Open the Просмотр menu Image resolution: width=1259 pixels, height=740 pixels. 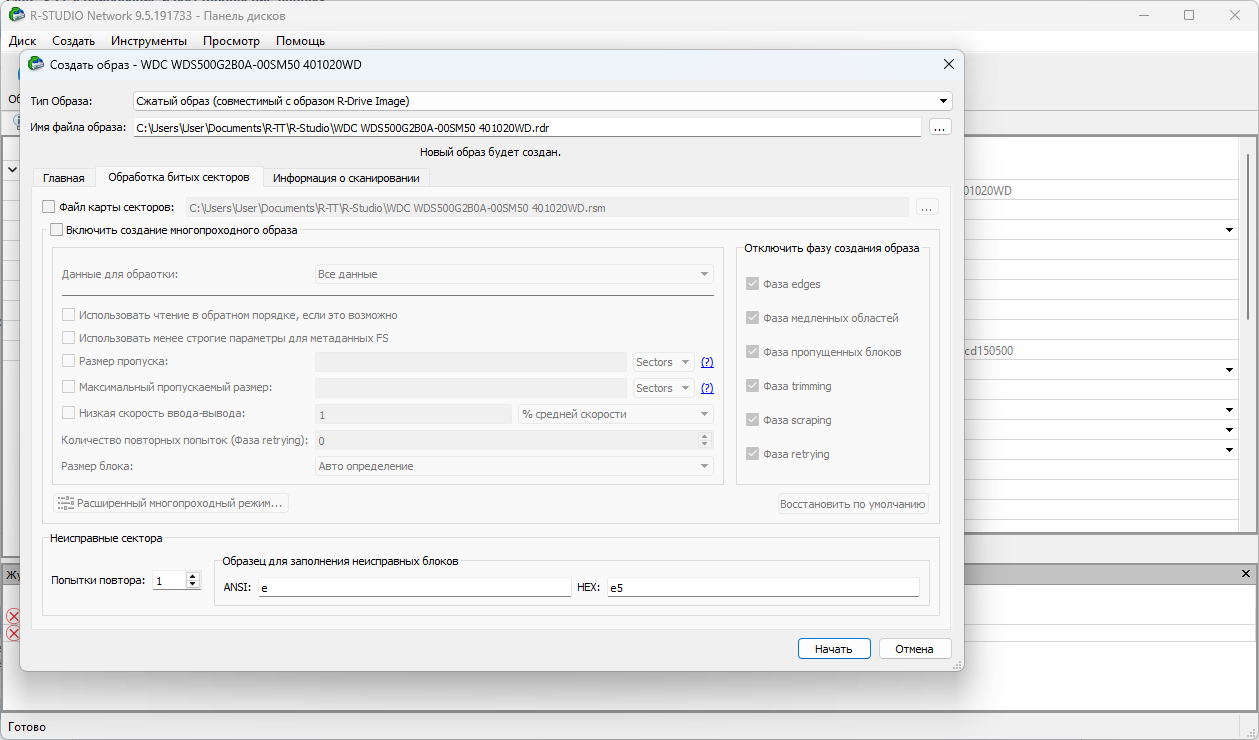pos(231,41)
